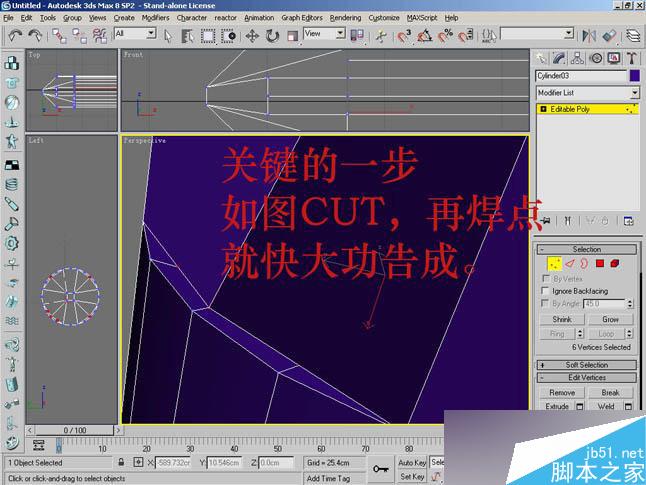The image size is (646, 485).
Task: Check the By Angle checkbox
Action: point(545,303)
